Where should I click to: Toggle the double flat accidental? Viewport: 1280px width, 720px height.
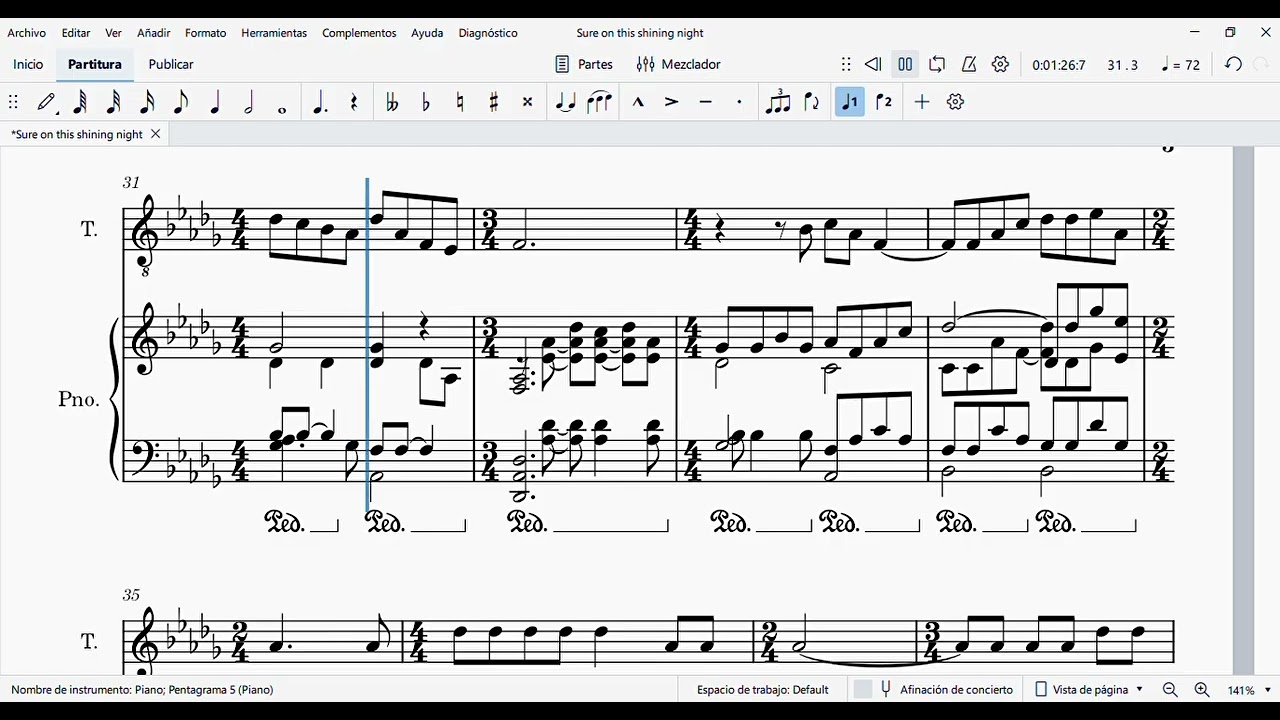pos(392,102)
